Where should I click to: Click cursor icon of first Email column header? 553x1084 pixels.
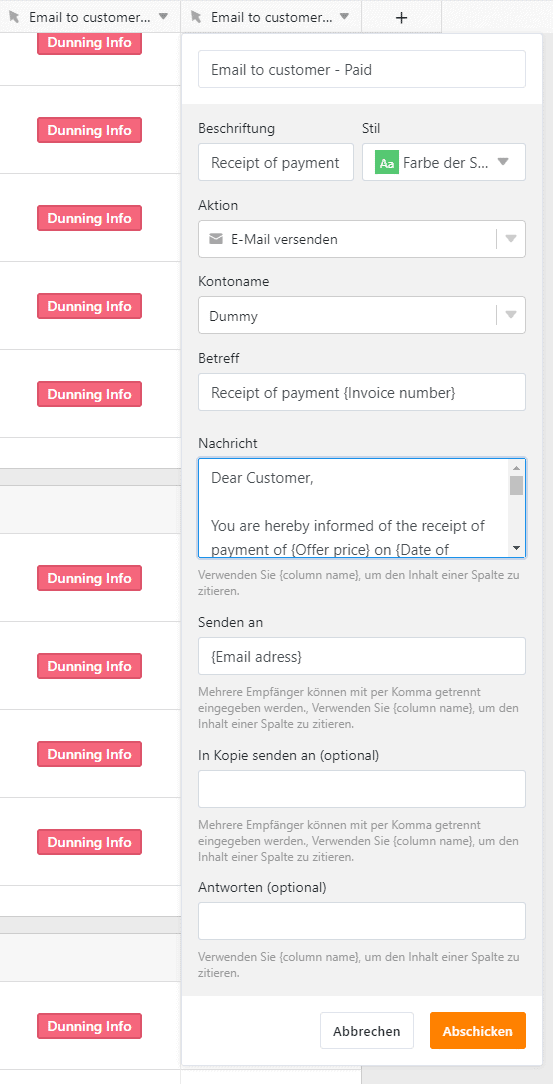point(14,17)
